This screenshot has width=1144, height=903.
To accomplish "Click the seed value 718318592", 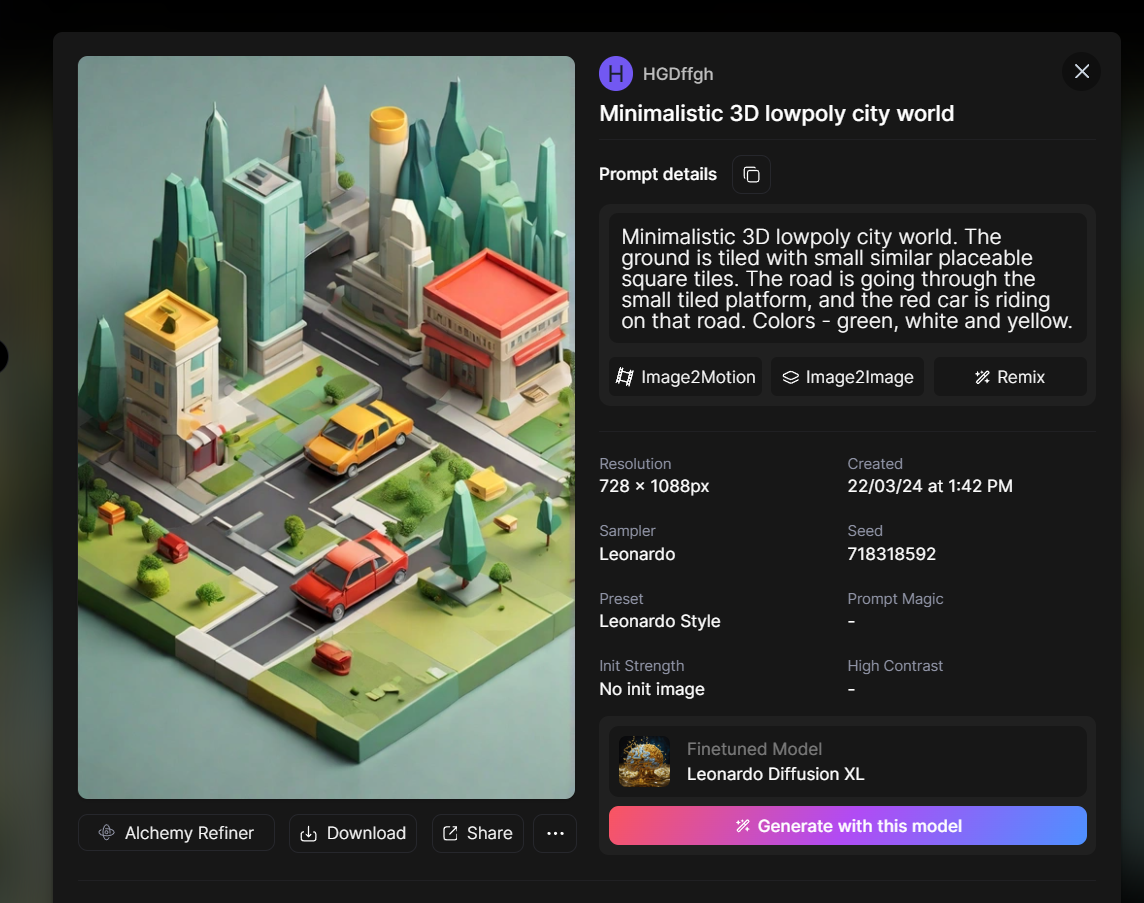I will 891,554.
